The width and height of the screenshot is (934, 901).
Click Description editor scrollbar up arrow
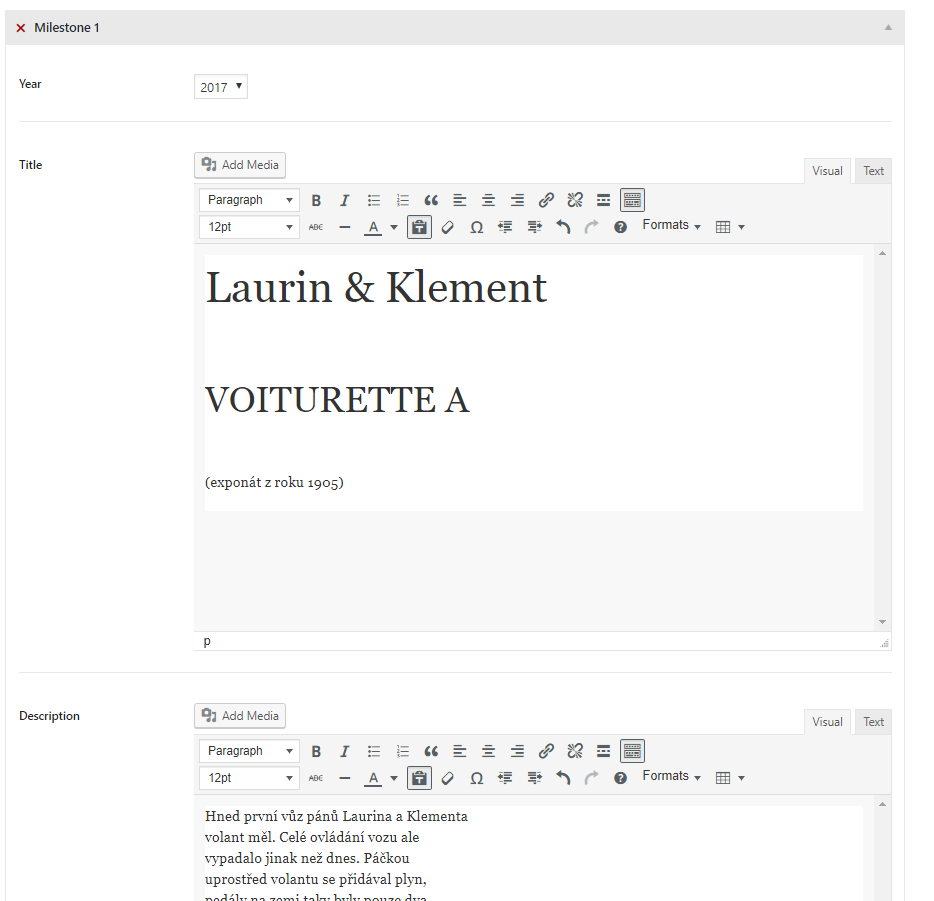coord(882,805)
